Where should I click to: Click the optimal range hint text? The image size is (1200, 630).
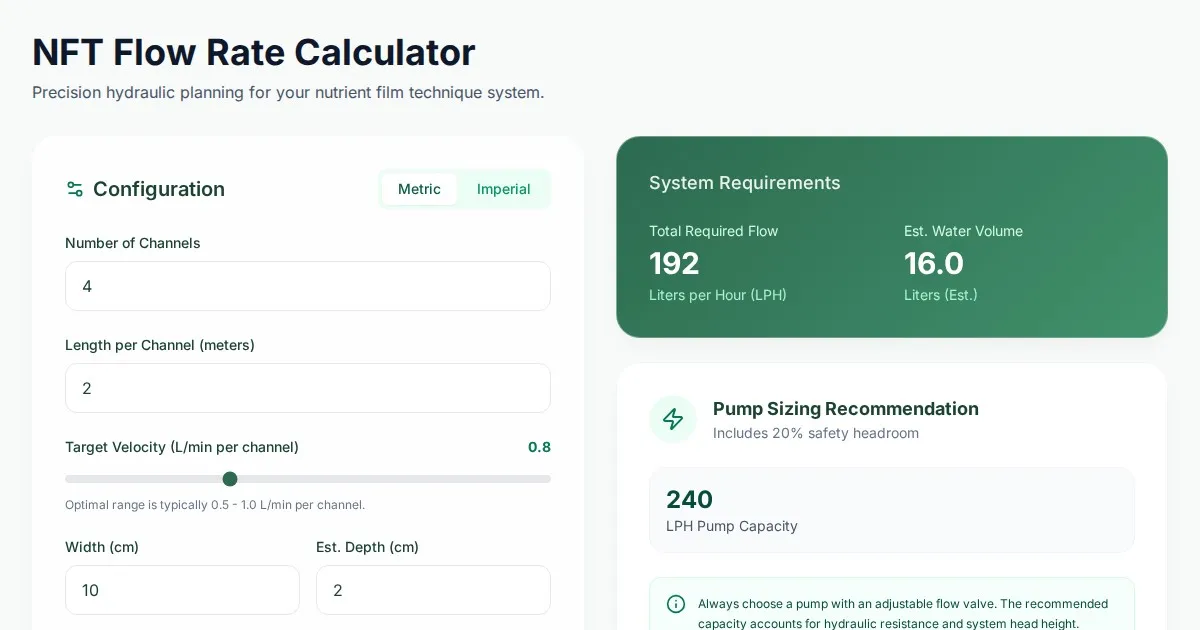coord(215,505)
